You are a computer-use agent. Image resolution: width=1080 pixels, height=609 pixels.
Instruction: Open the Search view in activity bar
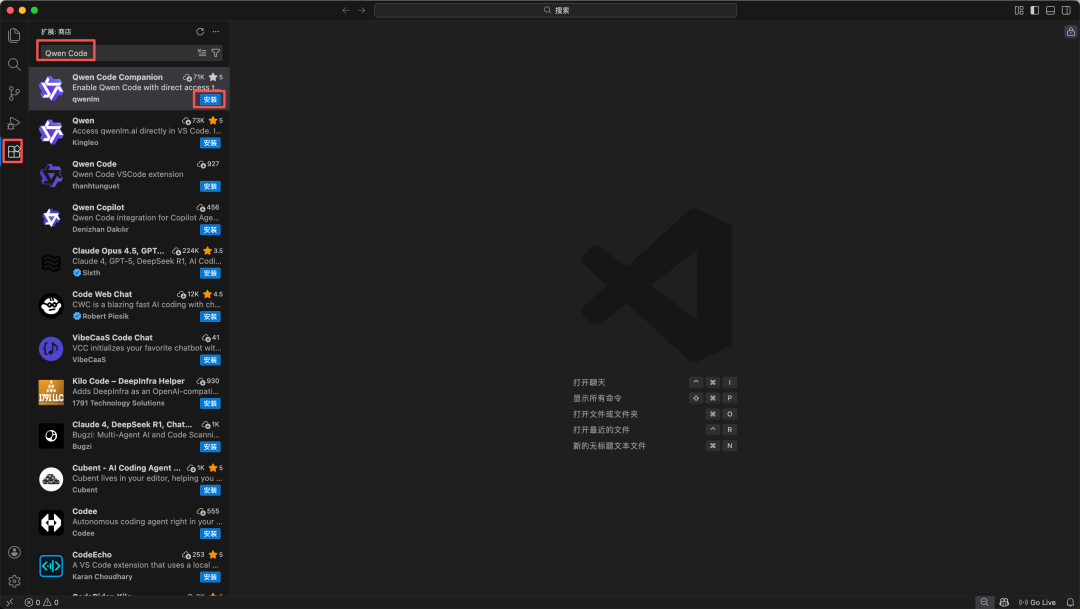pyautogui.click(x=14, y=64)
